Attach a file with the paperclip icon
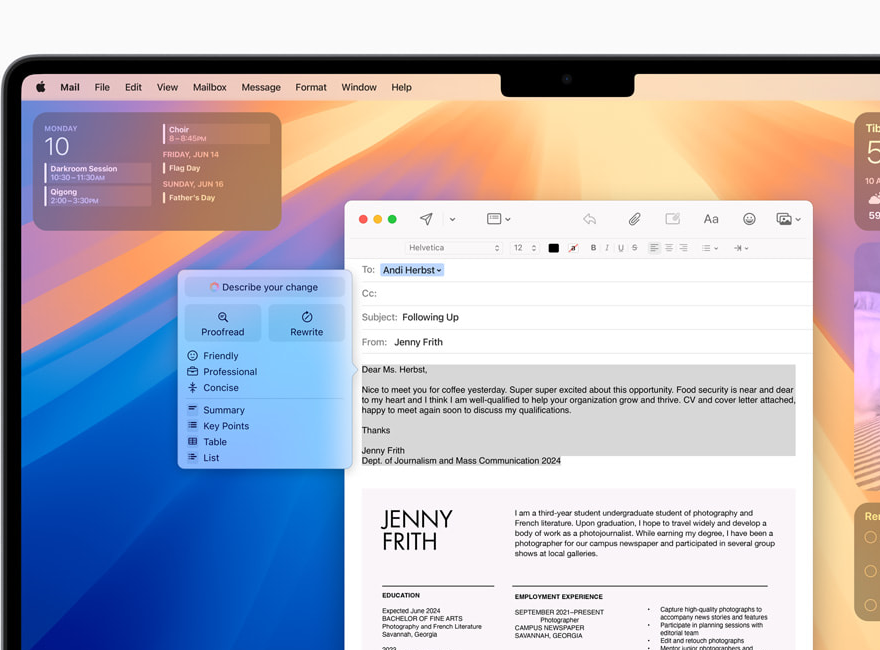Viewport: 880px width, 650px height. [x=634, y=219]
